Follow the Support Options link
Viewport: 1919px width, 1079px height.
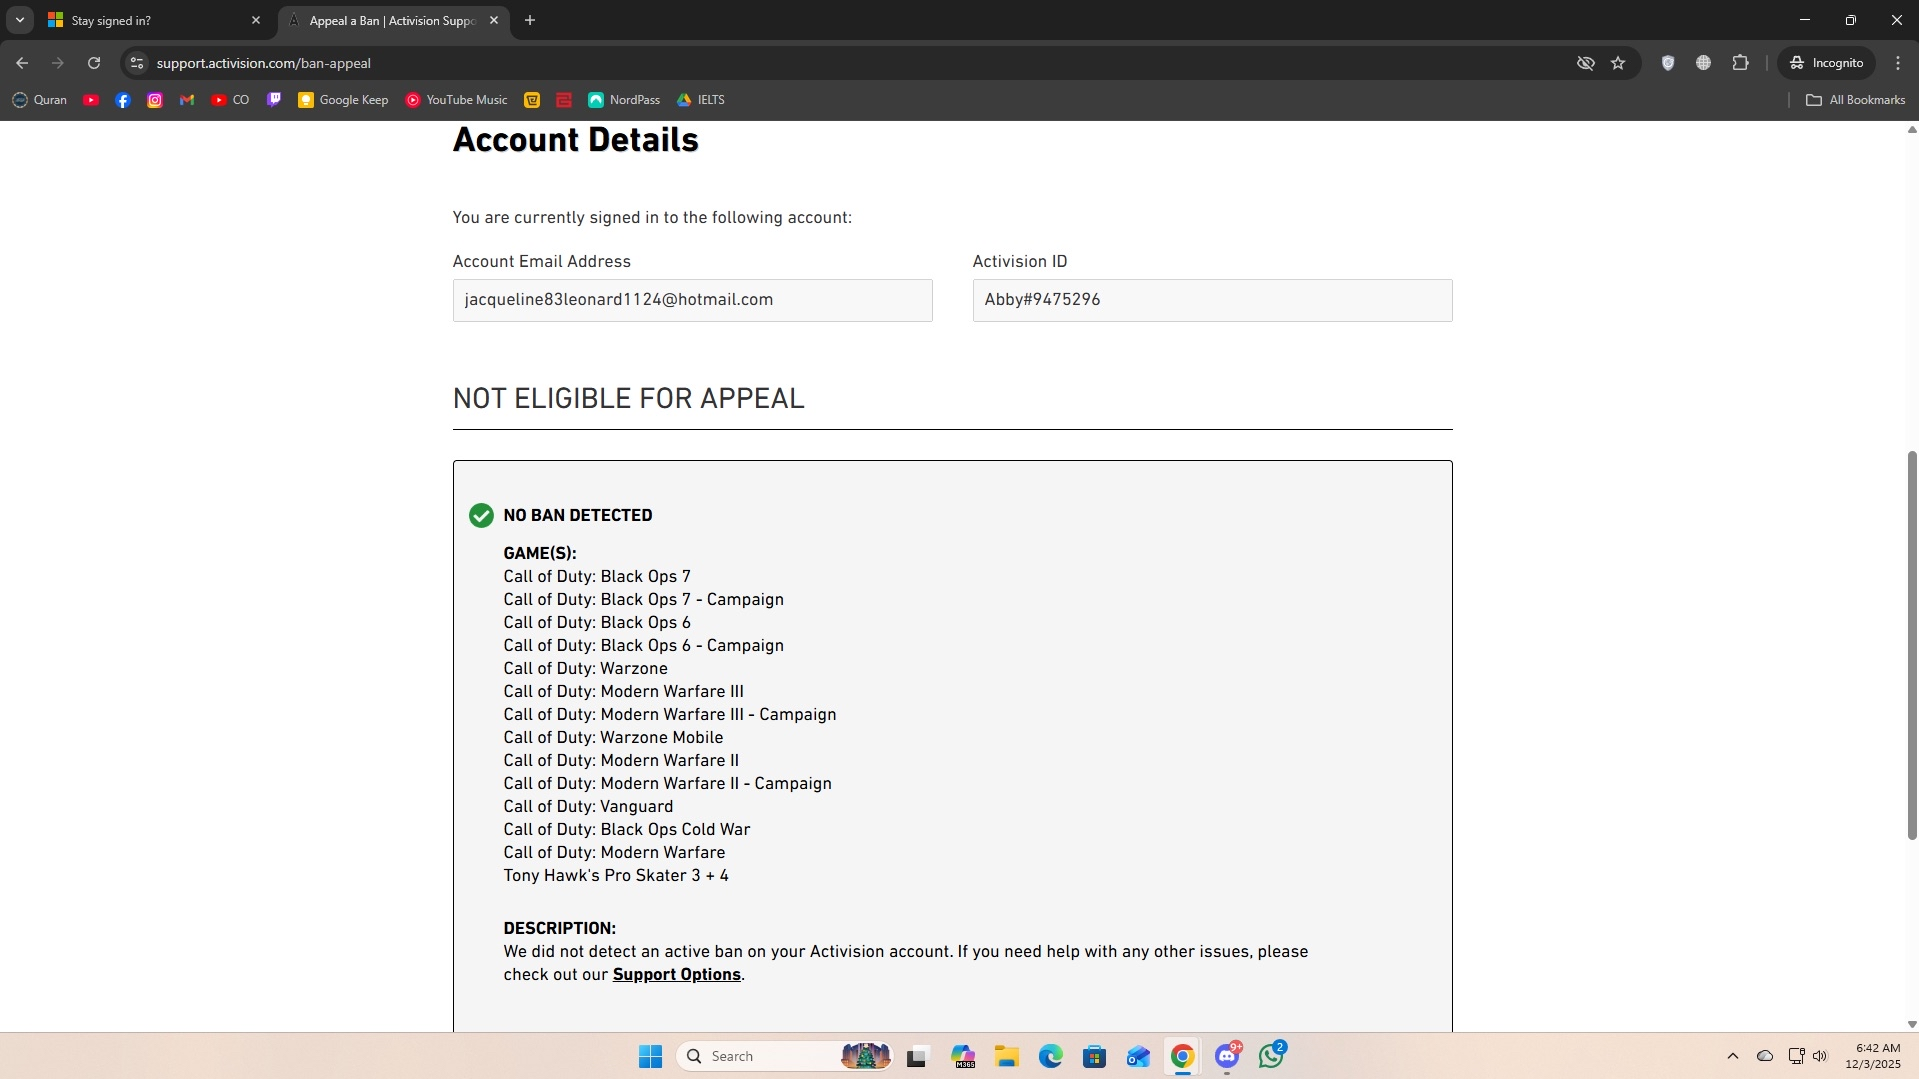676,975
